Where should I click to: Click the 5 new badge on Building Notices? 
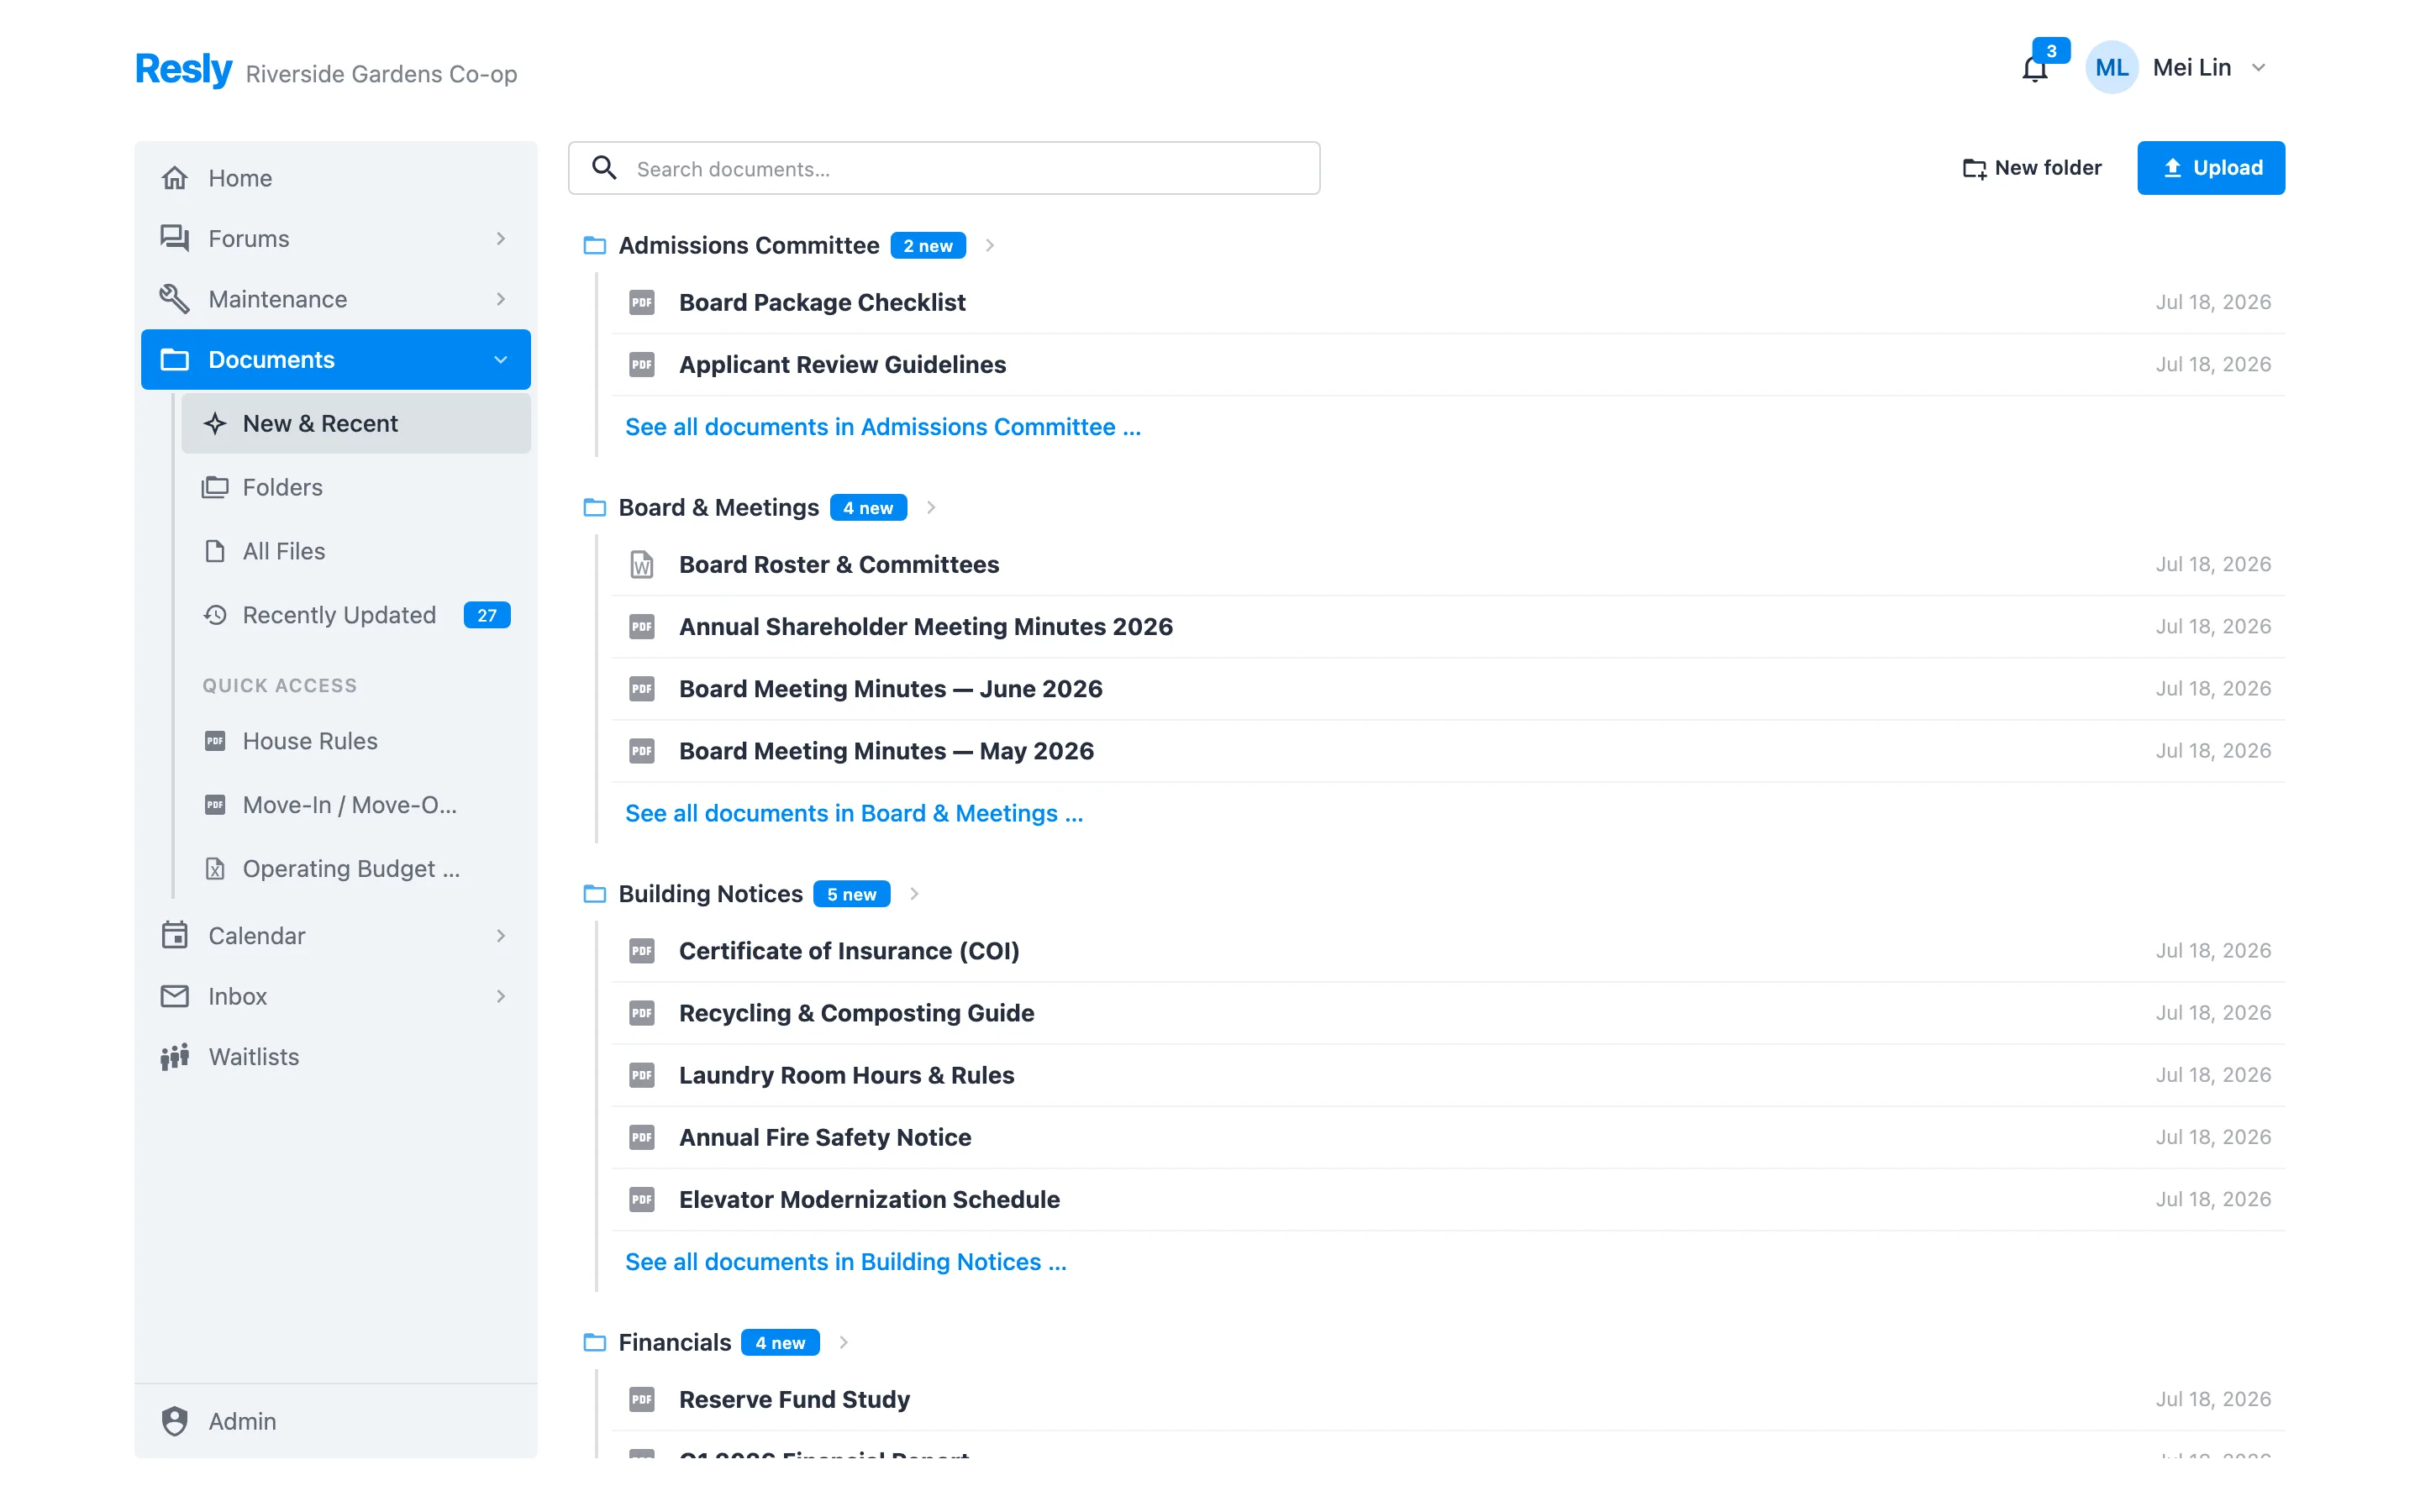(x=851, y=894)
